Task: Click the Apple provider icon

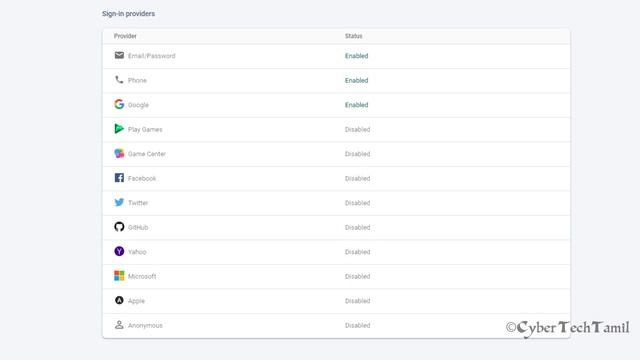Action: [x=119, y=300]
